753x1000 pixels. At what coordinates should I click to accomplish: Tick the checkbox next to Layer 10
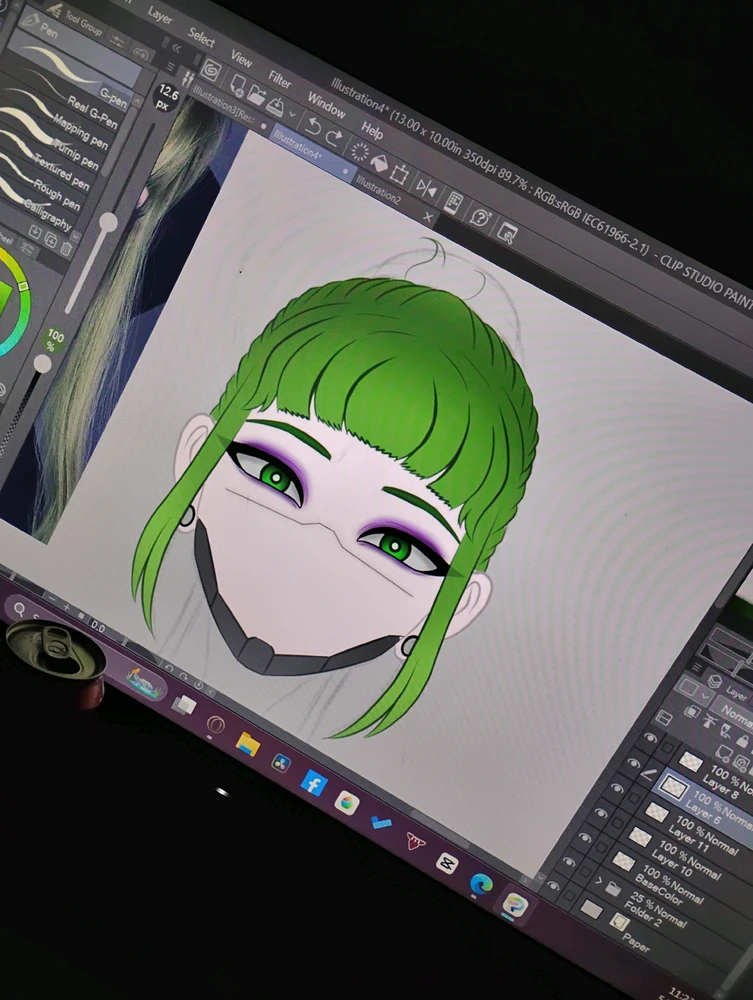617,823
